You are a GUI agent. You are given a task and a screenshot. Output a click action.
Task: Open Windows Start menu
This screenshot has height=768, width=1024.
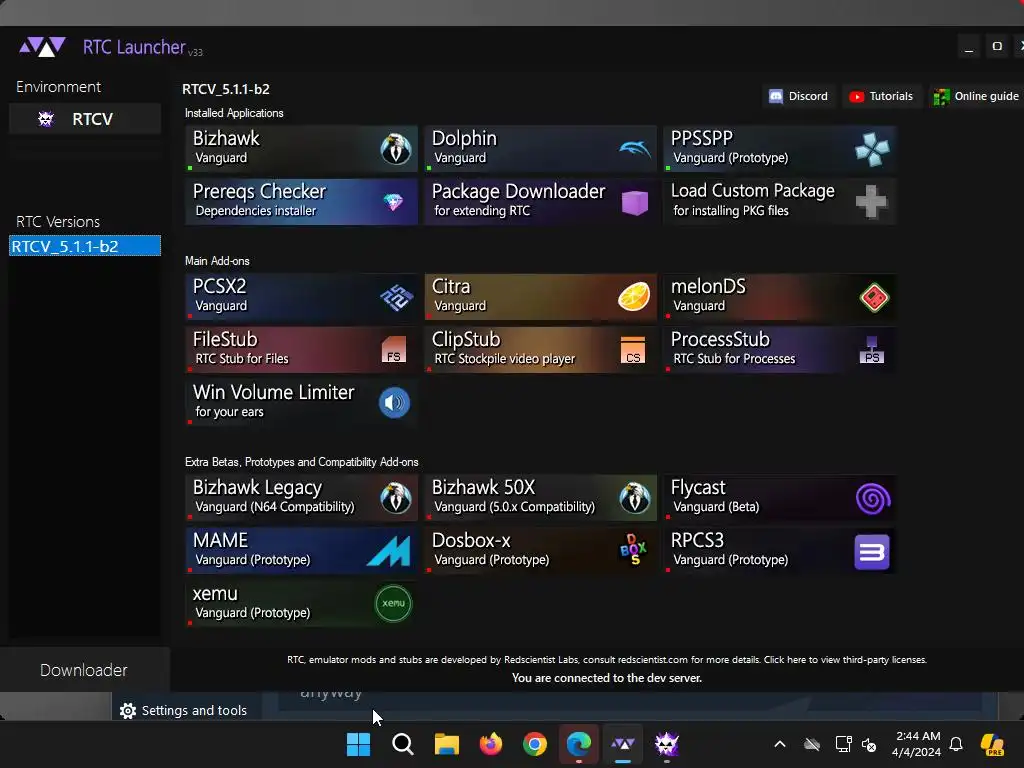359,744
